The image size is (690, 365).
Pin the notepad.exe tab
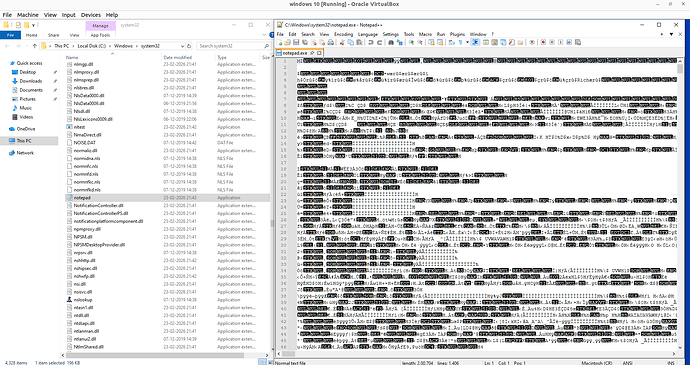pos(312,53)
